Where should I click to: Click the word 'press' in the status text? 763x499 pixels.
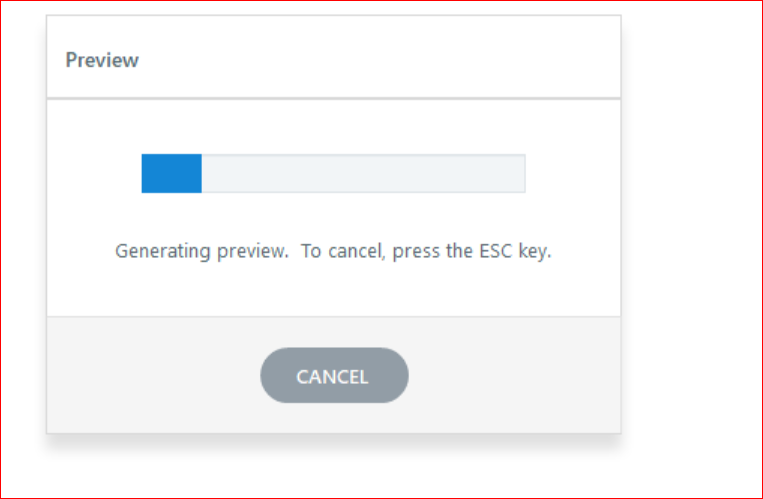(x=419, y=250)
